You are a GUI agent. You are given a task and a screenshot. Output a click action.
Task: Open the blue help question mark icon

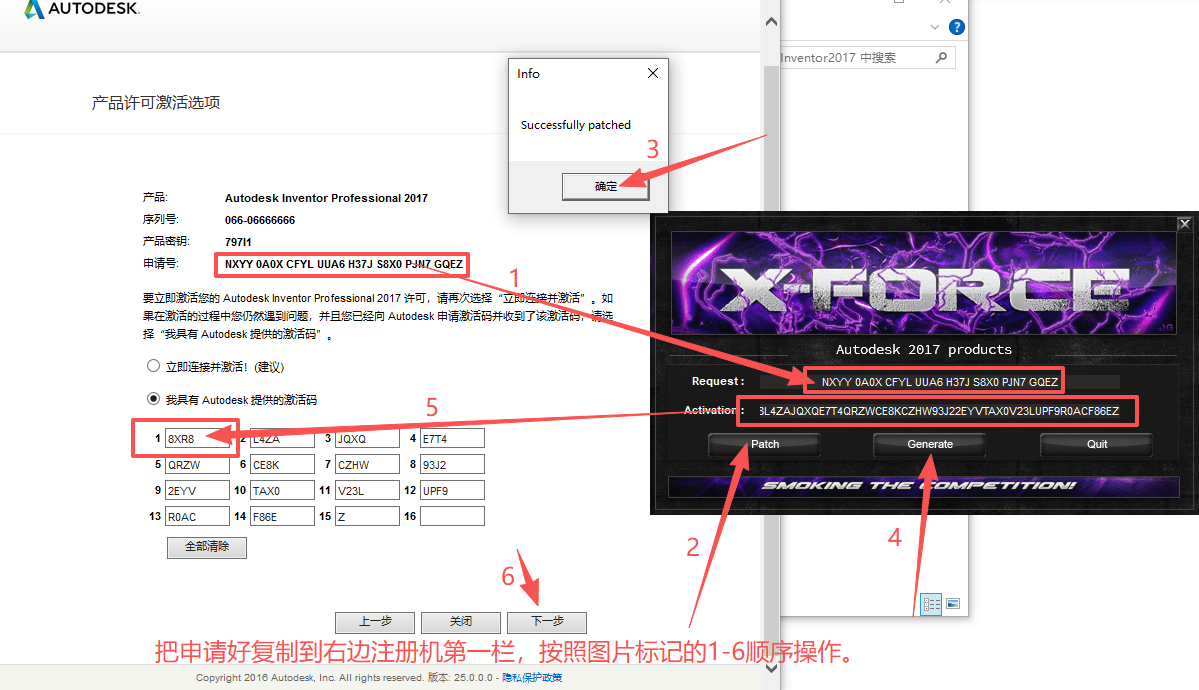point(956,27)
